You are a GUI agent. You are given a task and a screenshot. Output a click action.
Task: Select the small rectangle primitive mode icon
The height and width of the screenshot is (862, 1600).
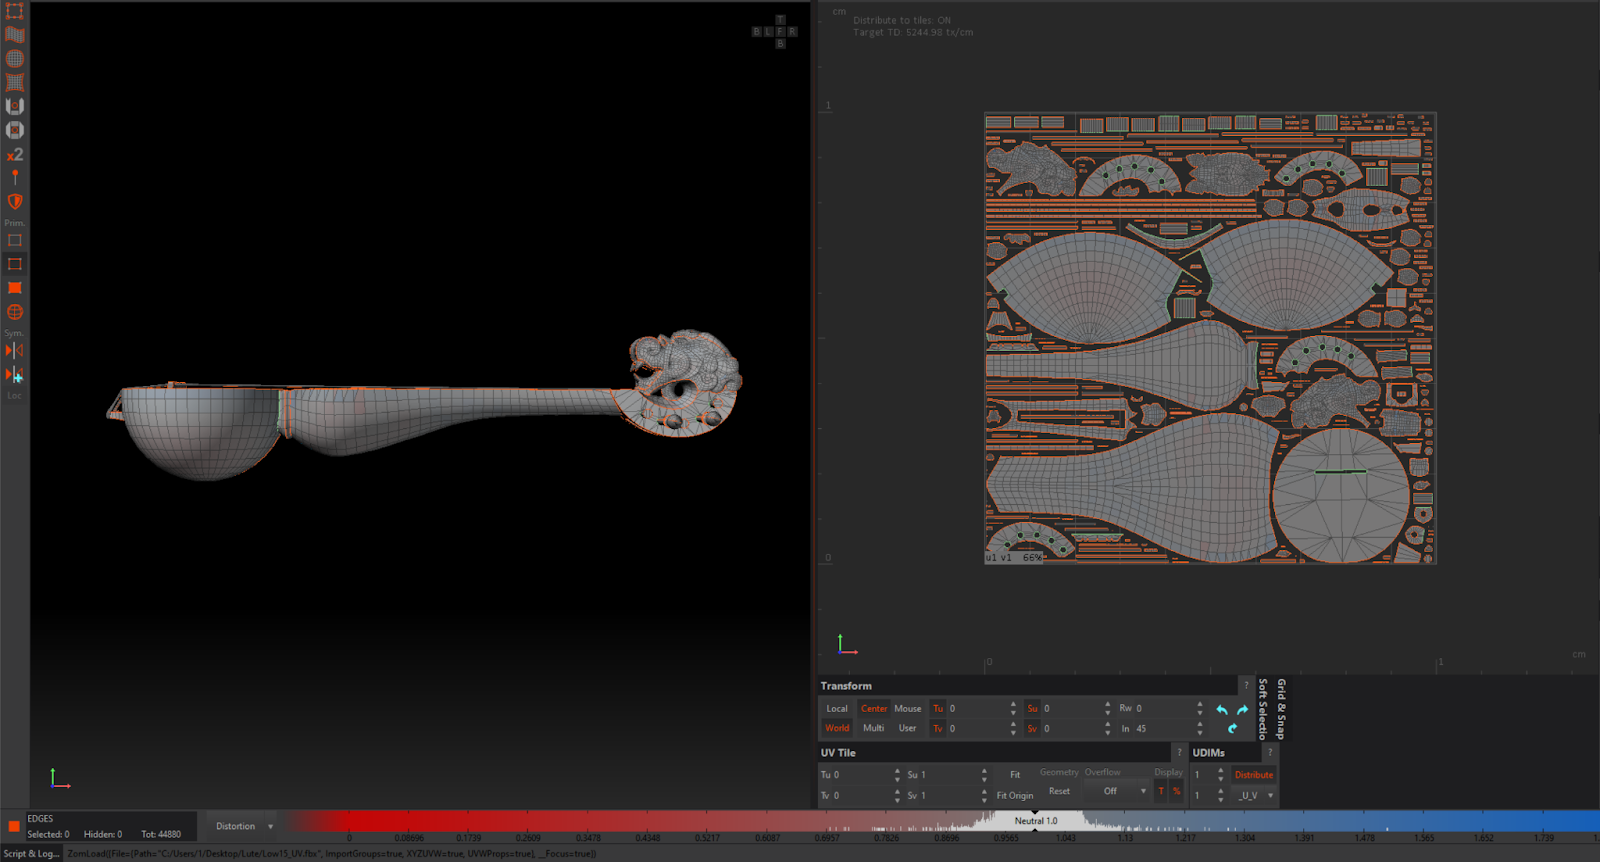(14, 240)
